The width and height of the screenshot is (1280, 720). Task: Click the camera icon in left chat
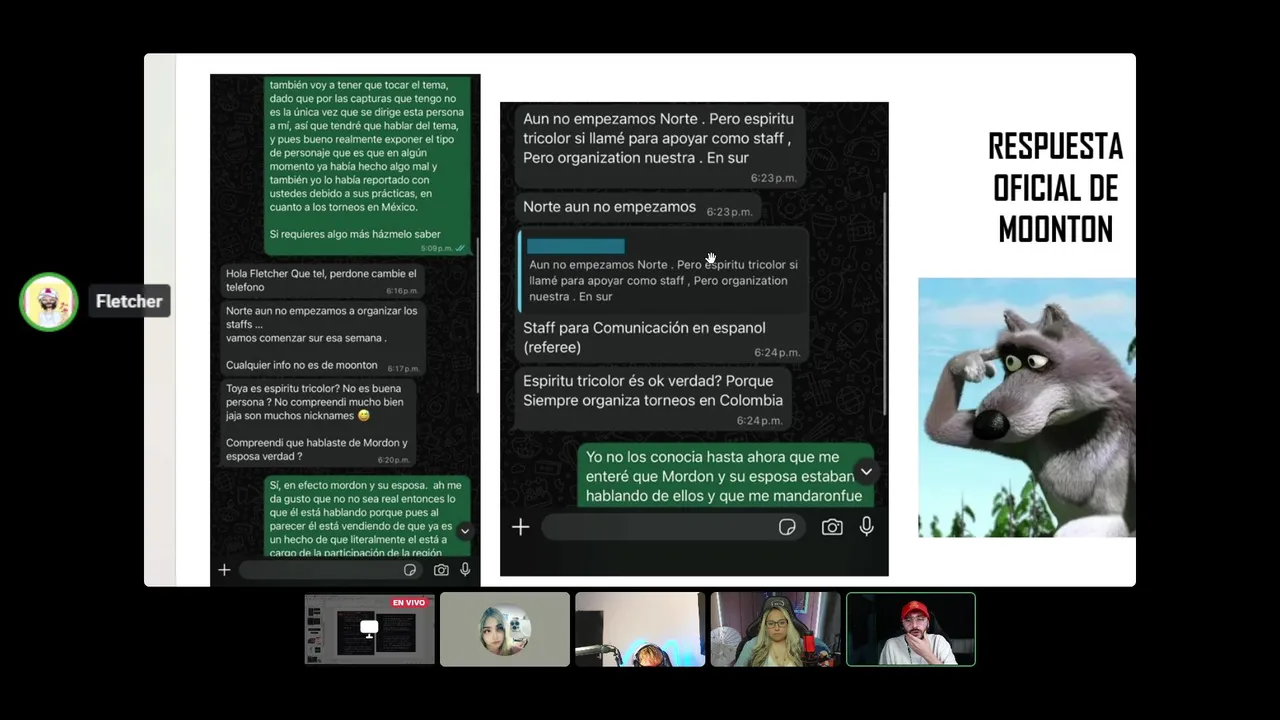(441, 570)
